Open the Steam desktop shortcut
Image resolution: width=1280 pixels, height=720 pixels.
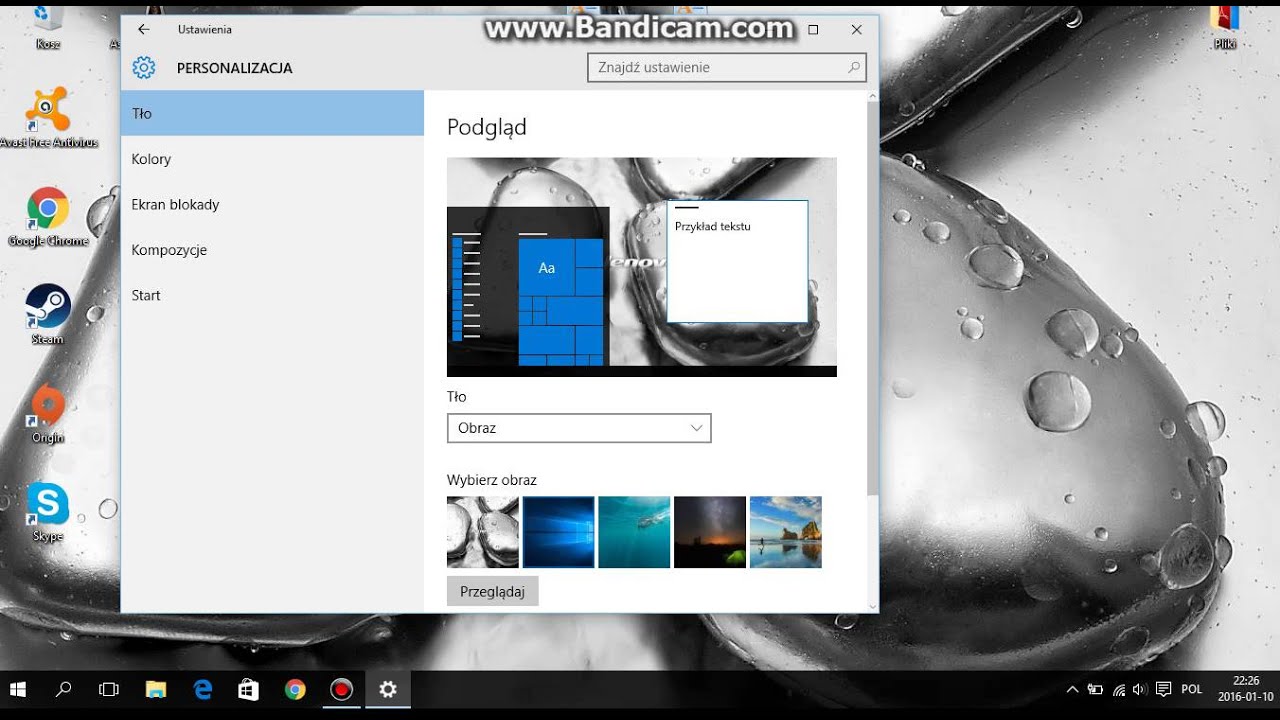pos(48,315)
